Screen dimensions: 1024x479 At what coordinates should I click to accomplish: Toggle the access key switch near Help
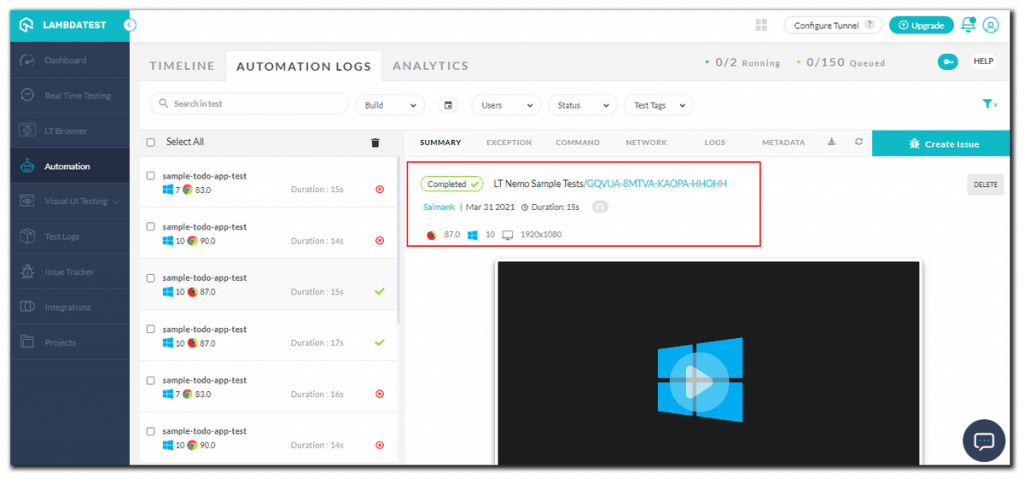tap(946, 62)
